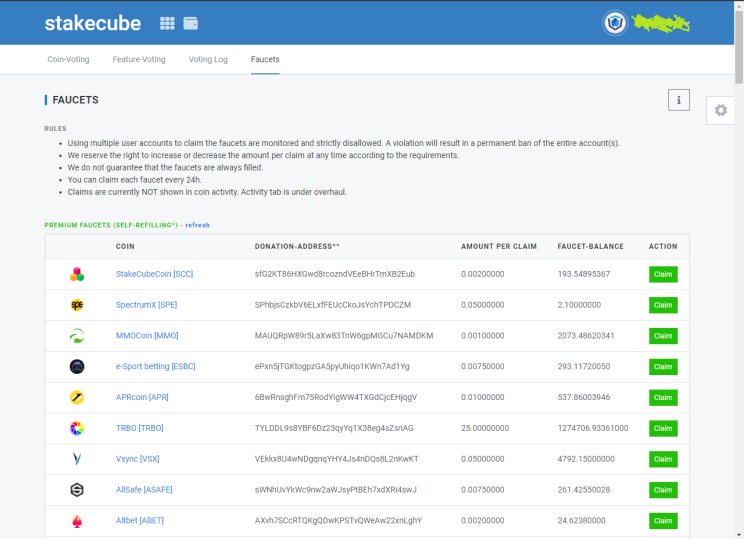The image size is (744, 539).
Task: Claim the Vsync faucet
Action: coord(663,459)
